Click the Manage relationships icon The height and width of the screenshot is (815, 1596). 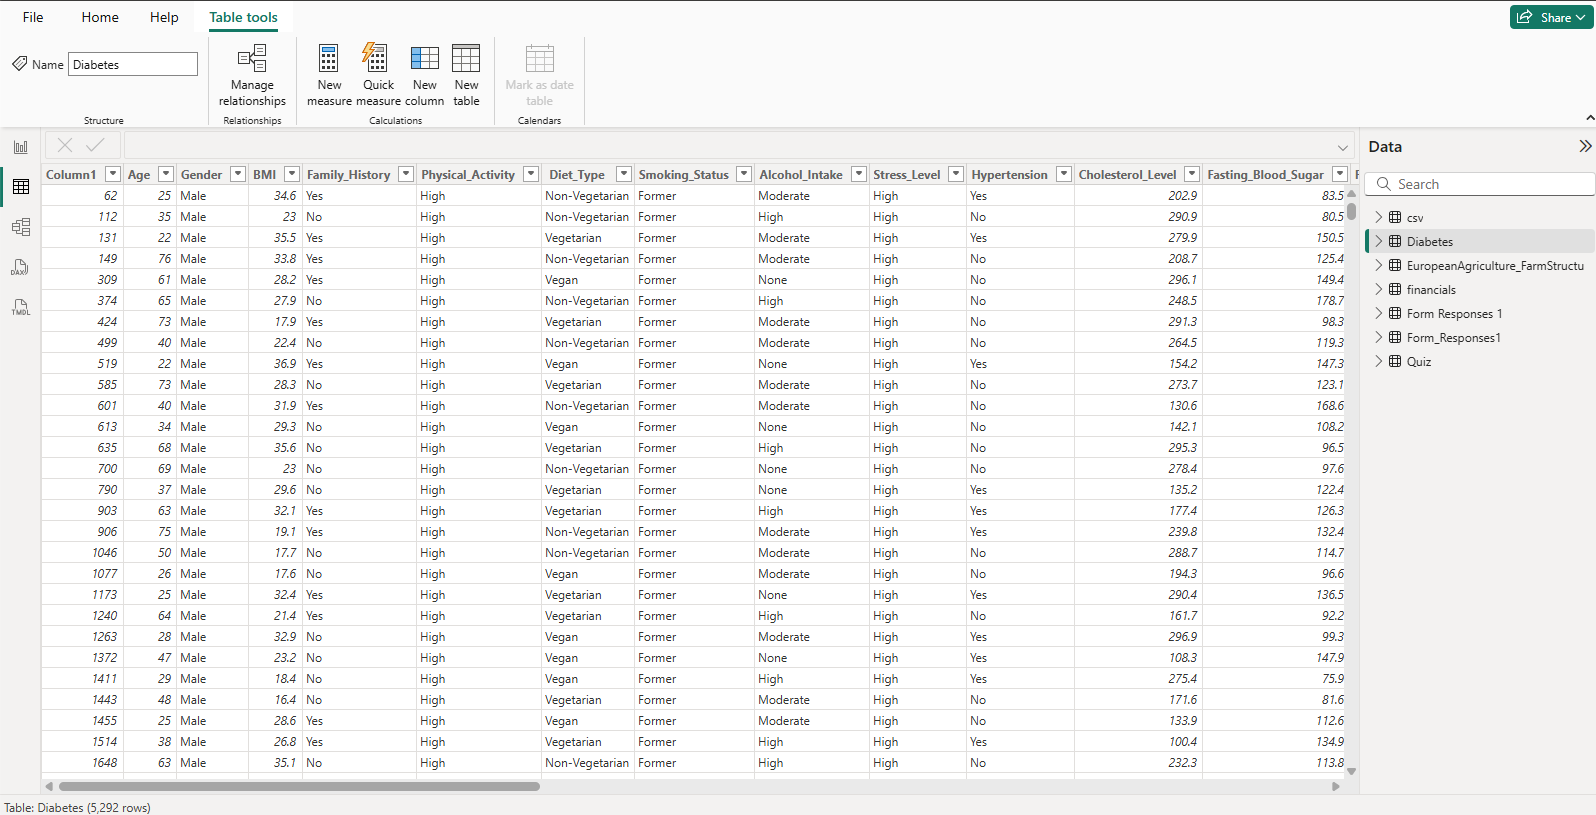pos(252,60)
